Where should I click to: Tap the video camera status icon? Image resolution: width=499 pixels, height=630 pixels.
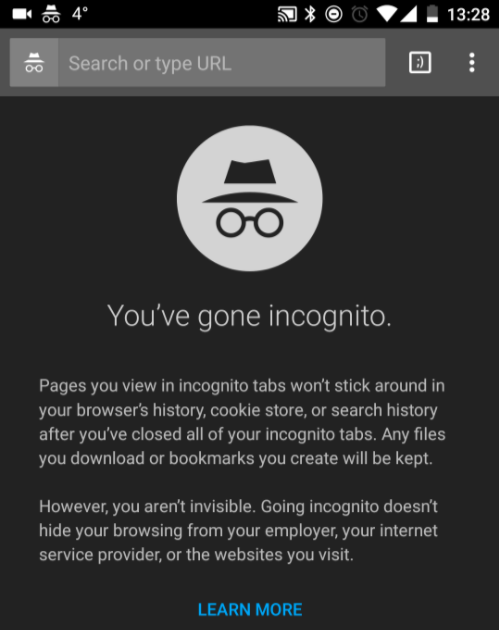click(22, 14)
